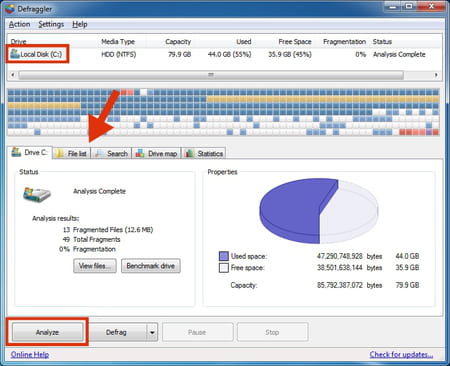Screen dimensions: 450x366
Task: Click the Check for updates link
Action: click(401, 354)
